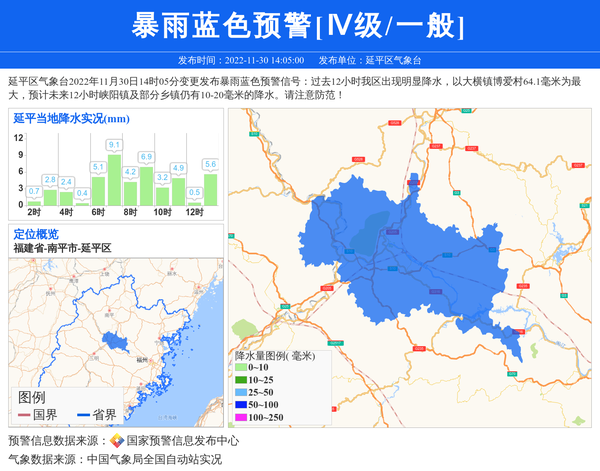
Task: Click the tallest bar labeled 9.1
Action: [114, 180]
